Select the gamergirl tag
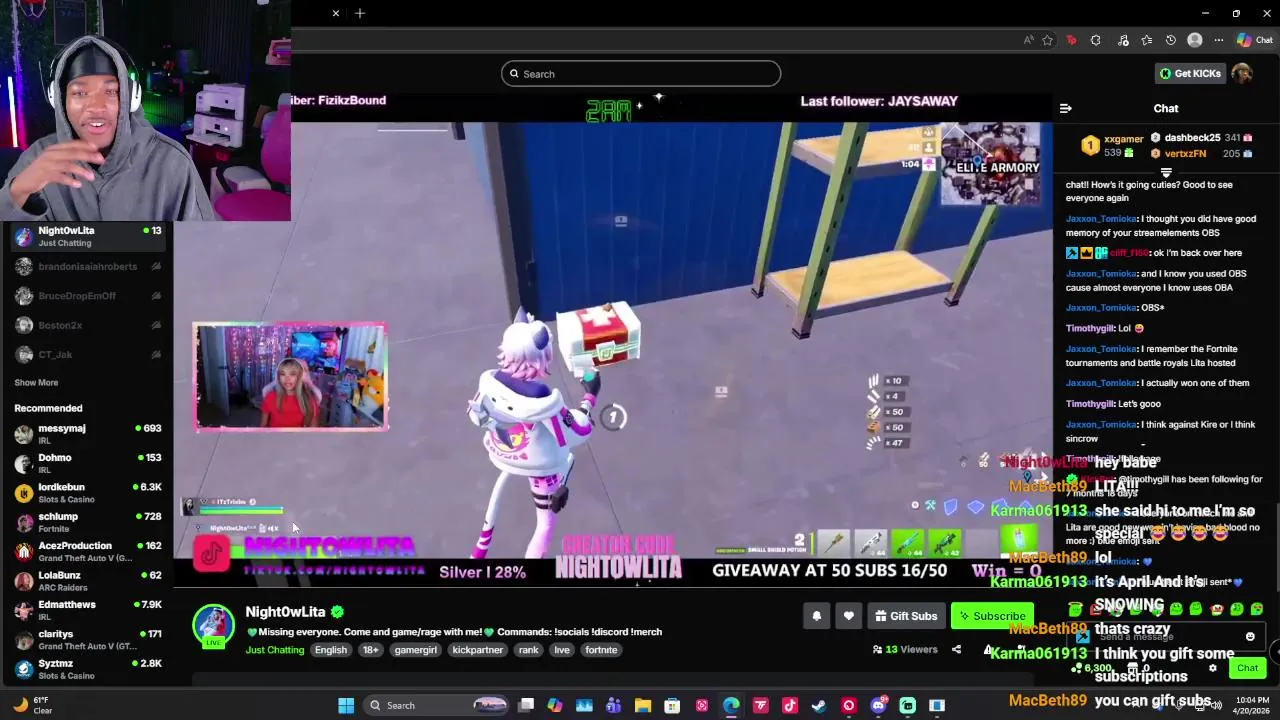 point(416,650)
